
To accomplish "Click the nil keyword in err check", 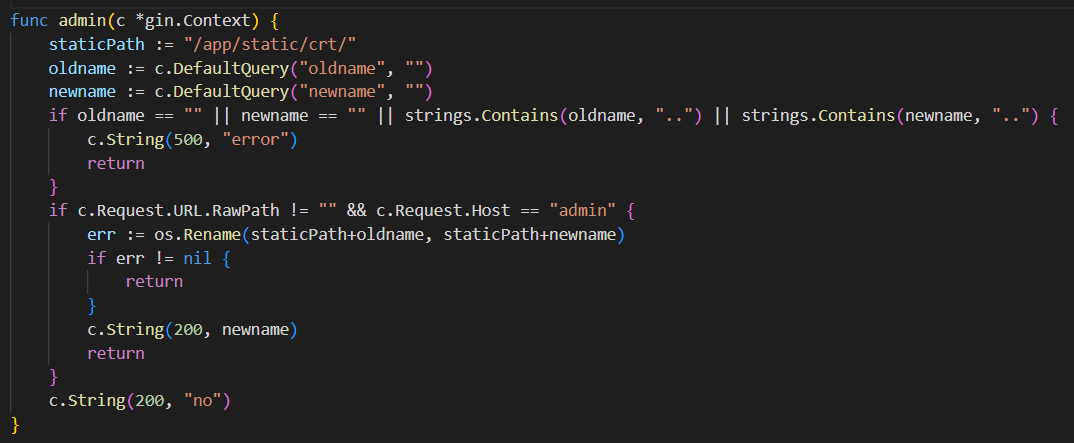I will click(x=197, y=258).
